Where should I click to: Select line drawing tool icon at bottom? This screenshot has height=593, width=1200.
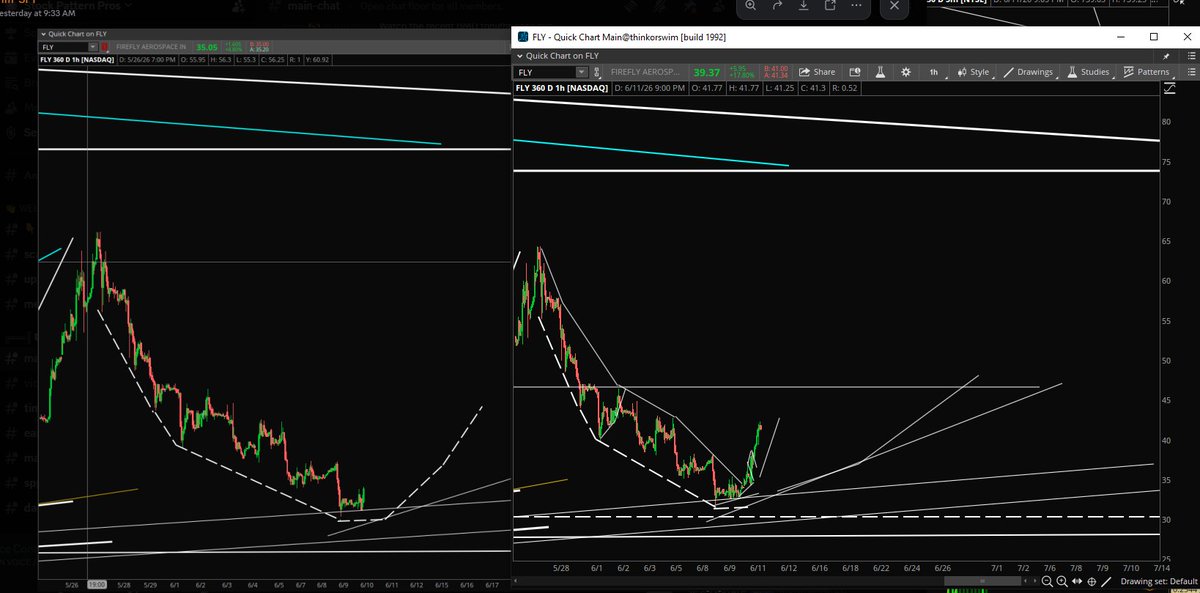pyautogui.click(x=1106, y=581)
